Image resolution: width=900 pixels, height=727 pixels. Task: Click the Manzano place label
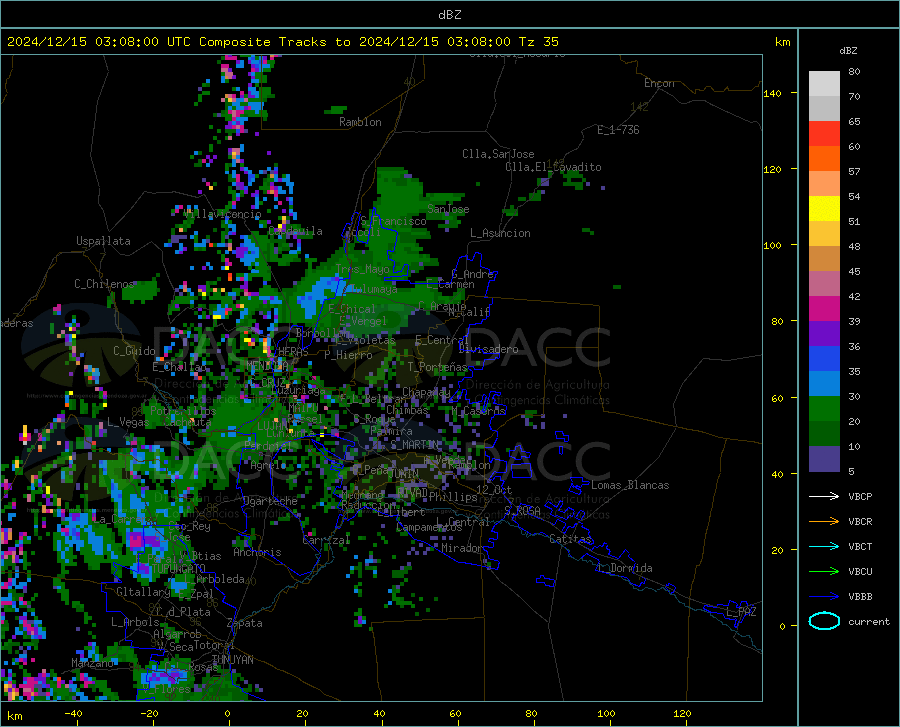(x=92, y=663)
